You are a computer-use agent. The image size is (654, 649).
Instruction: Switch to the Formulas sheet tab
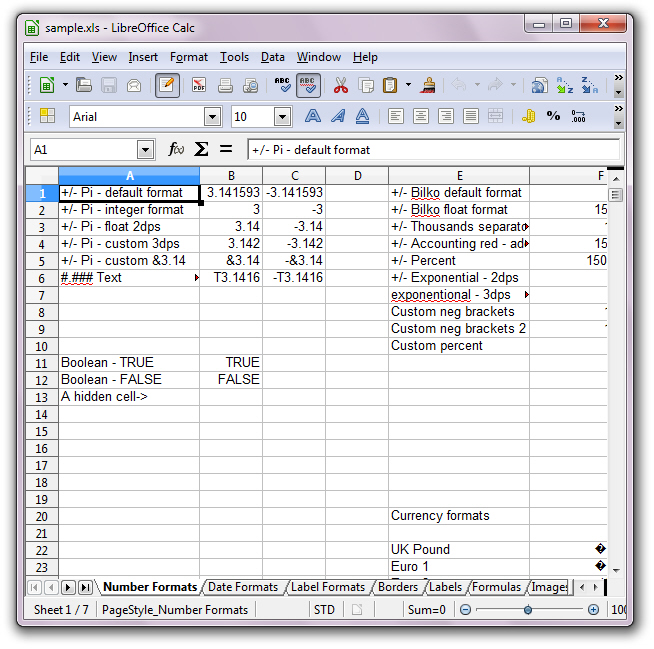click(x=496, y=587)
